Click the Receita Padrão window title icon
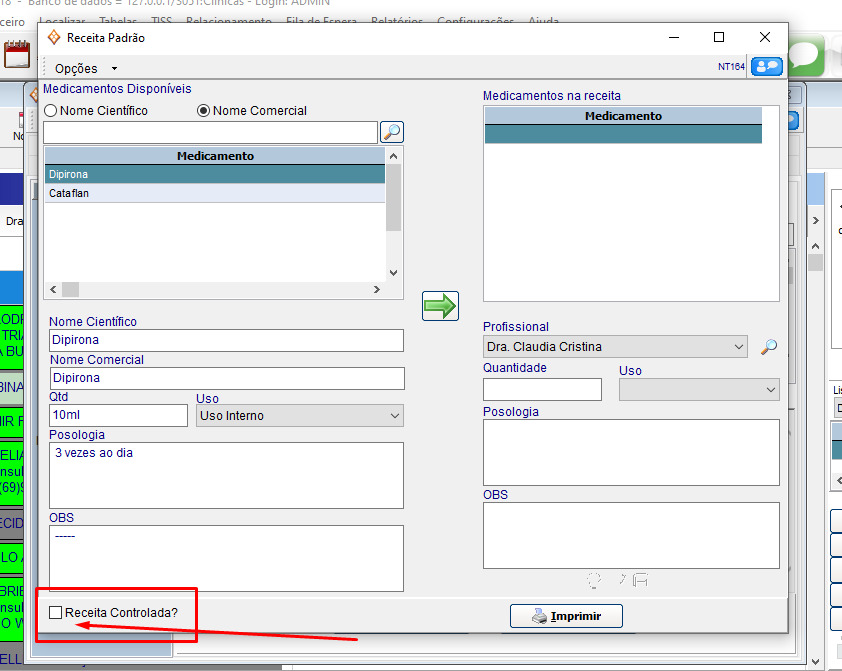Image resolution: width=842 pixels, height=671 pixels. pos(54,37)
